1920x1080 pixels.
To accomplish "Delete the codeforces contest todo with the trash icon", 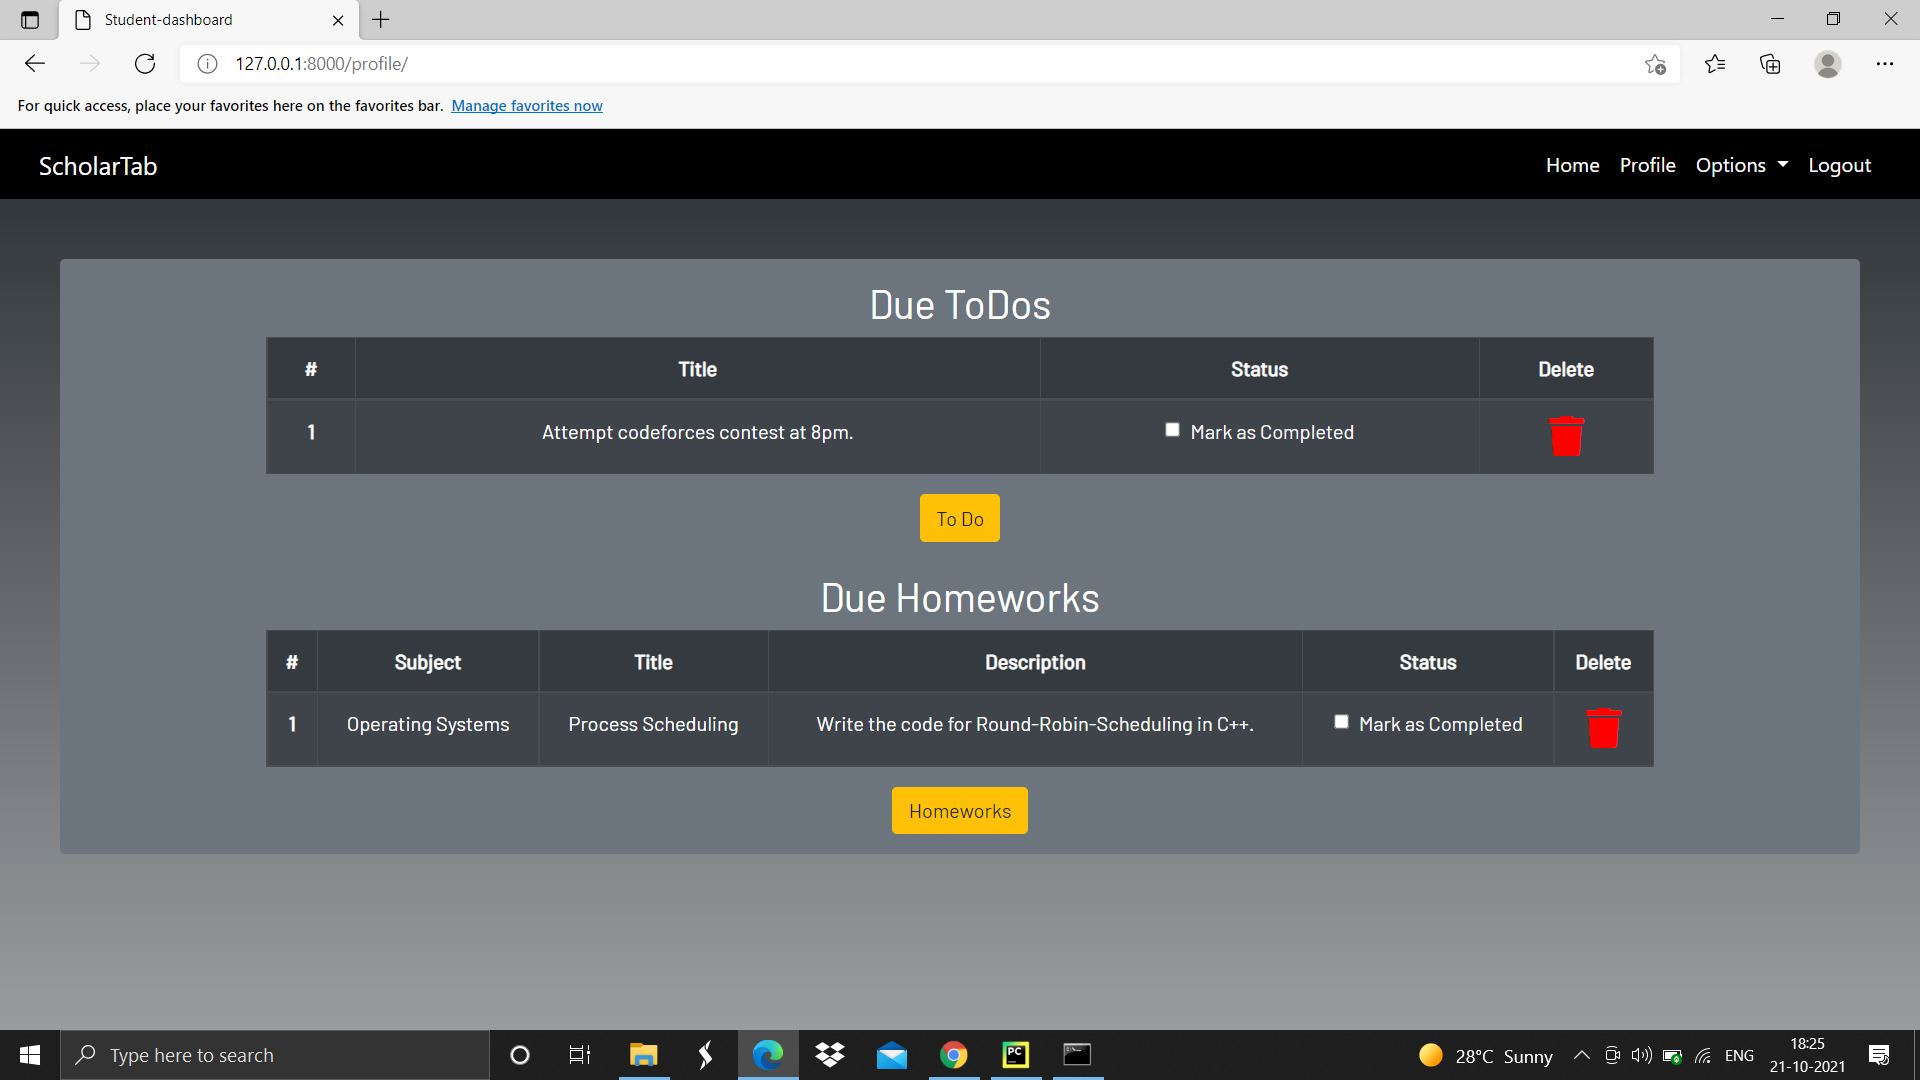I will [1566, 436].
